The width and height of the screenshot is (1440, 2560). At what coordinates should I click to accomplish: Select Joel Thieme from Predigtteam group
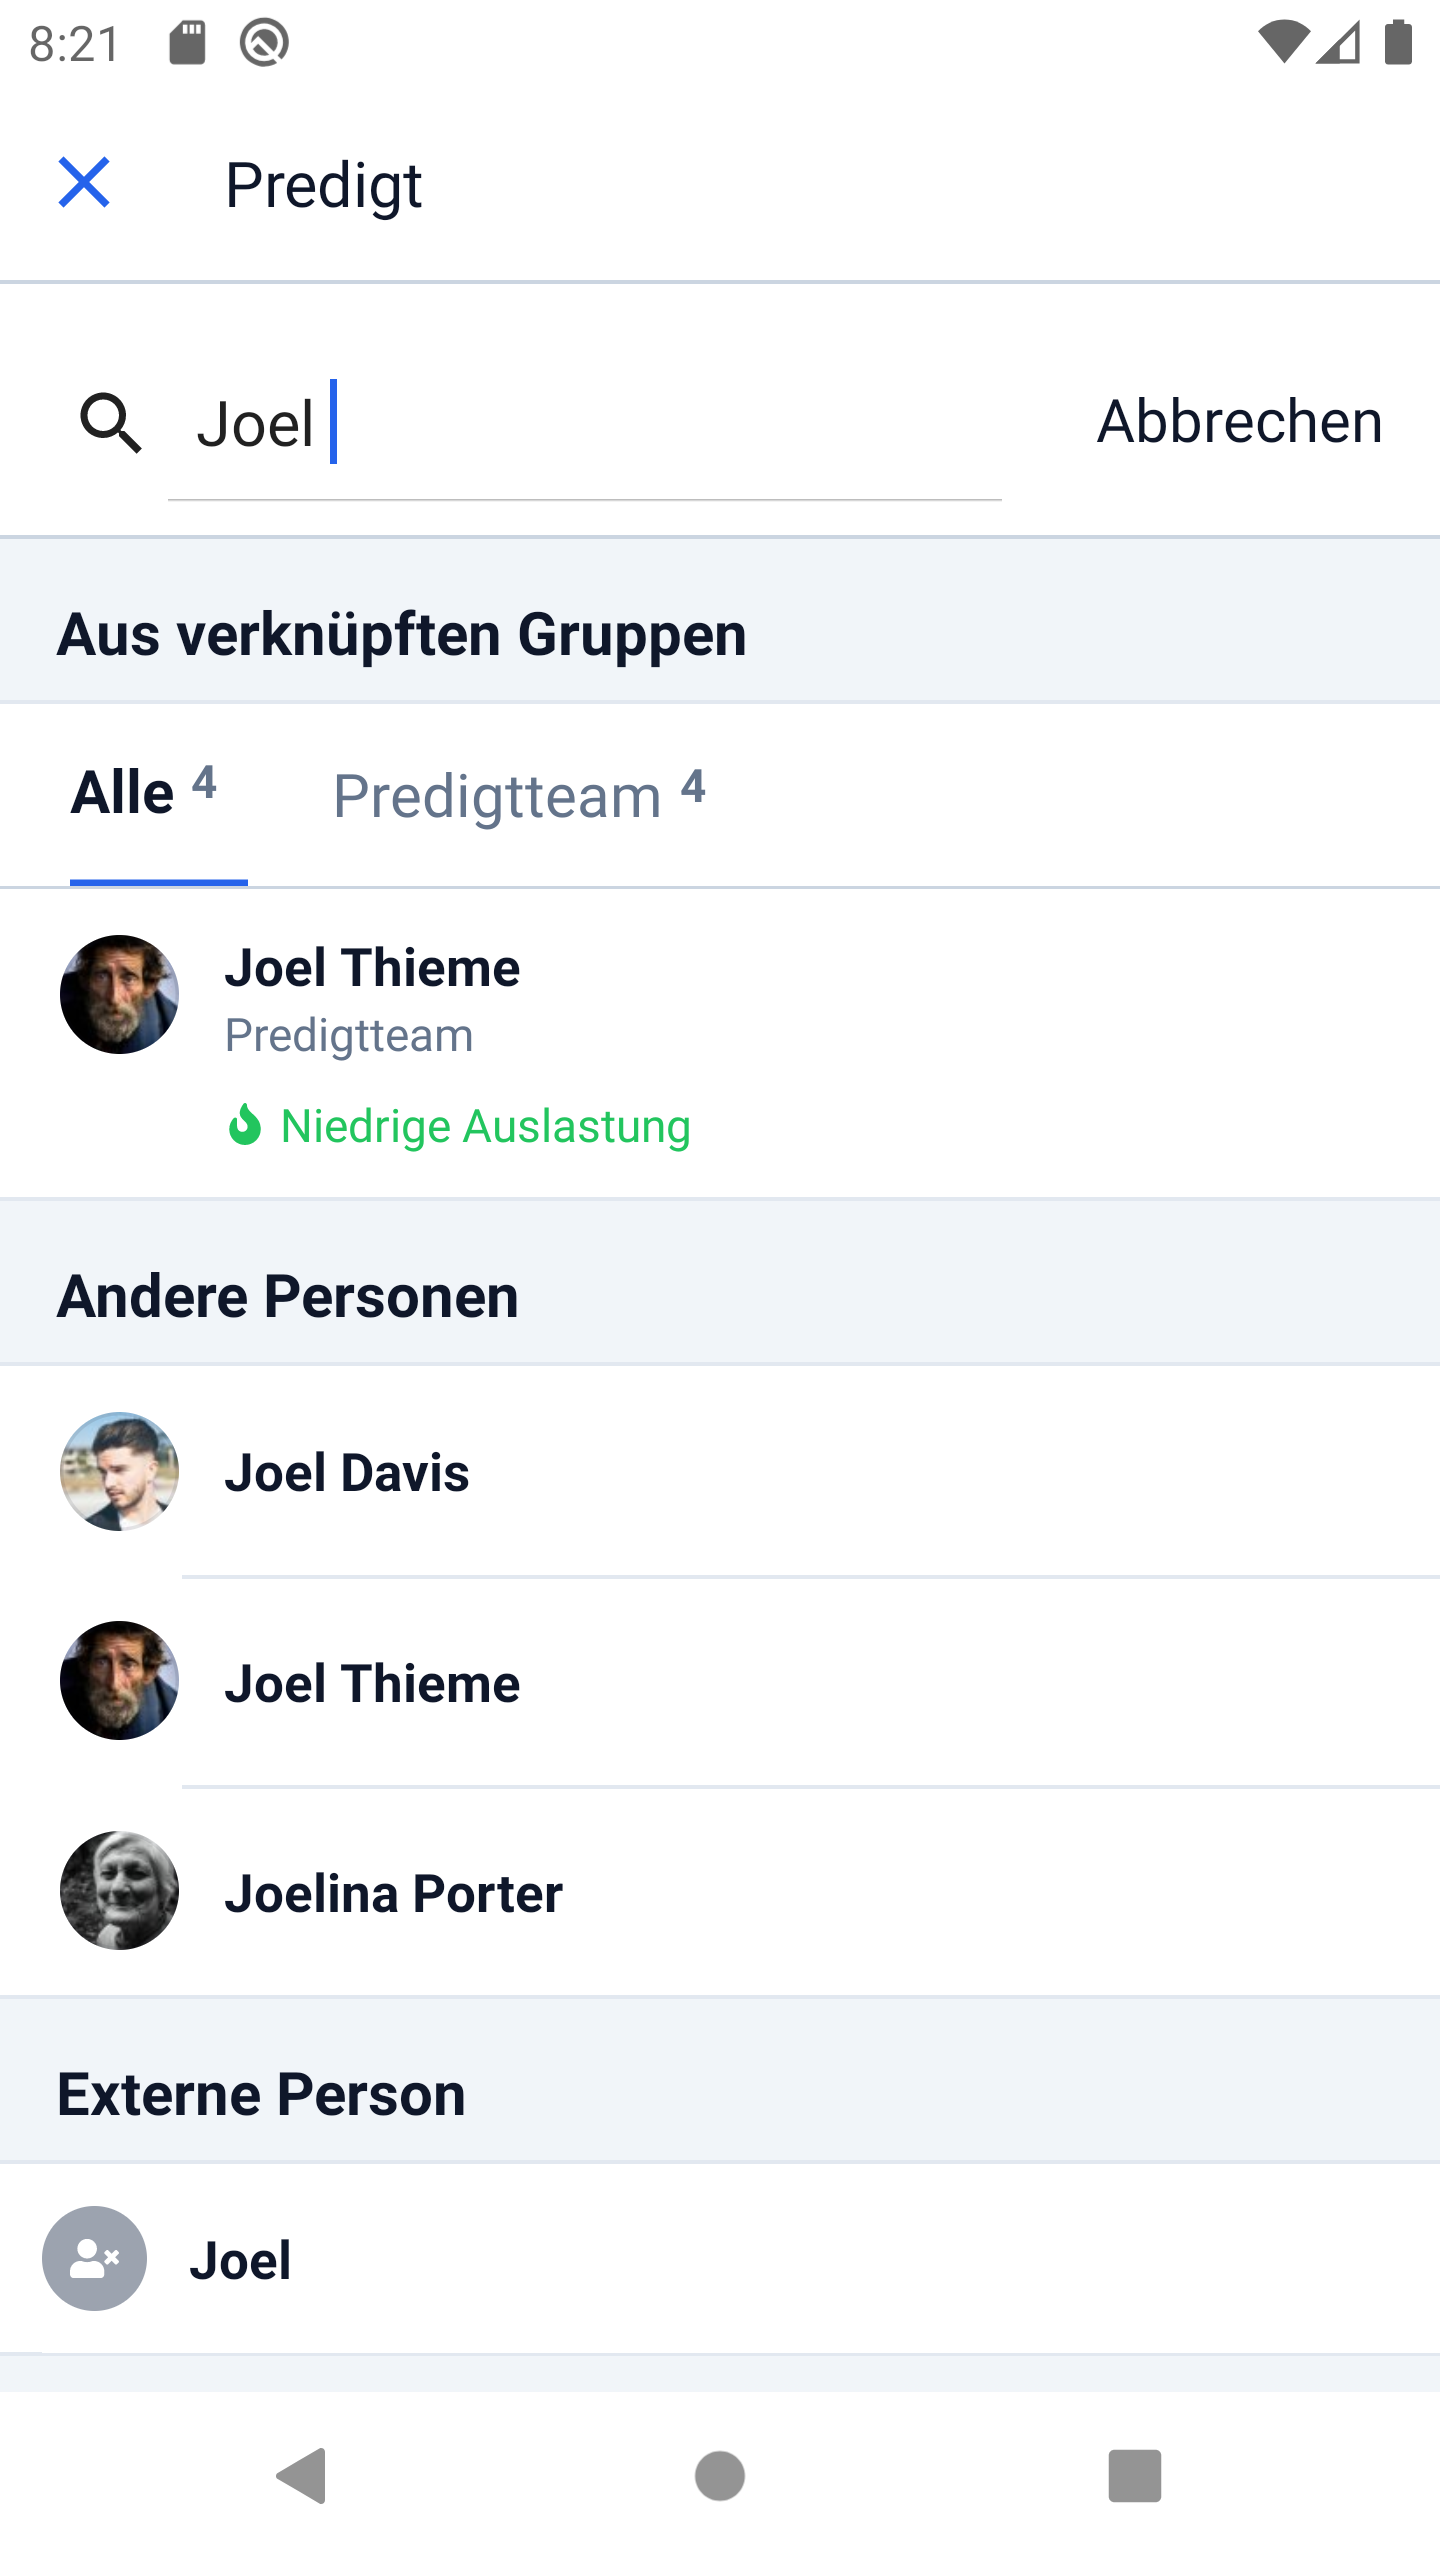pos(720,1043)
